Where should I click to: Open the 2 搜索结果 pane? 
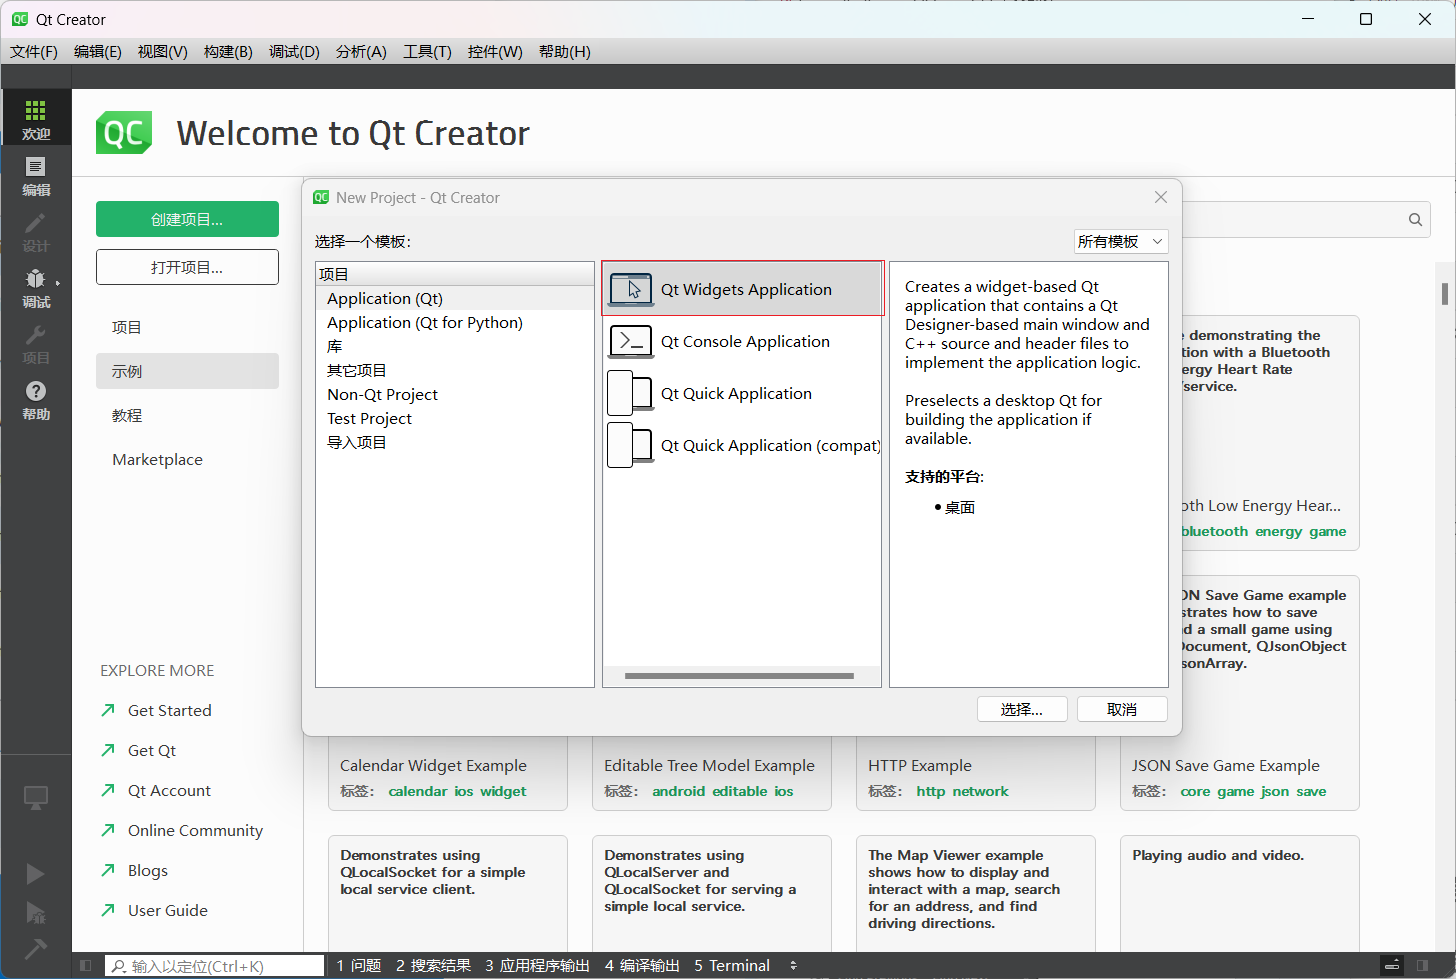point(433,966)
